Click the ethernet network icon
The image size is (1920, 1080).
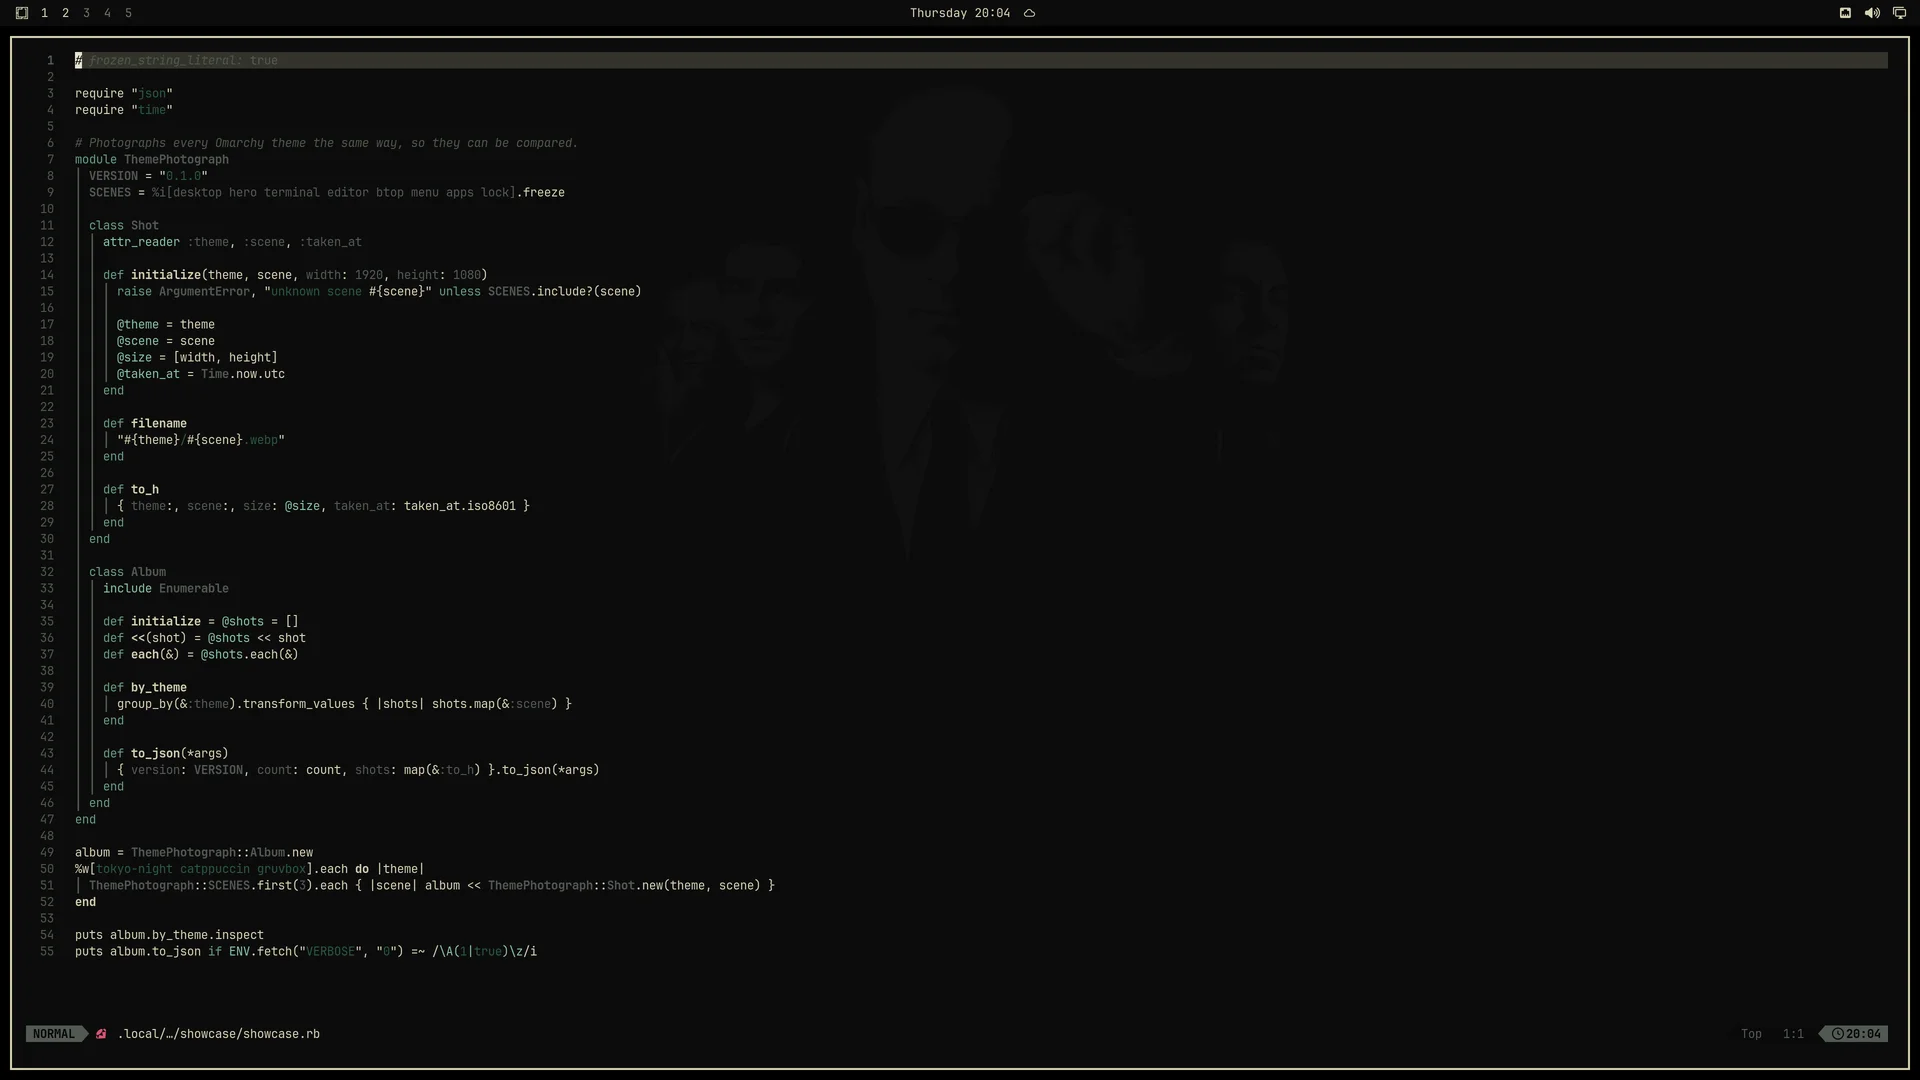click(1845, 13)
